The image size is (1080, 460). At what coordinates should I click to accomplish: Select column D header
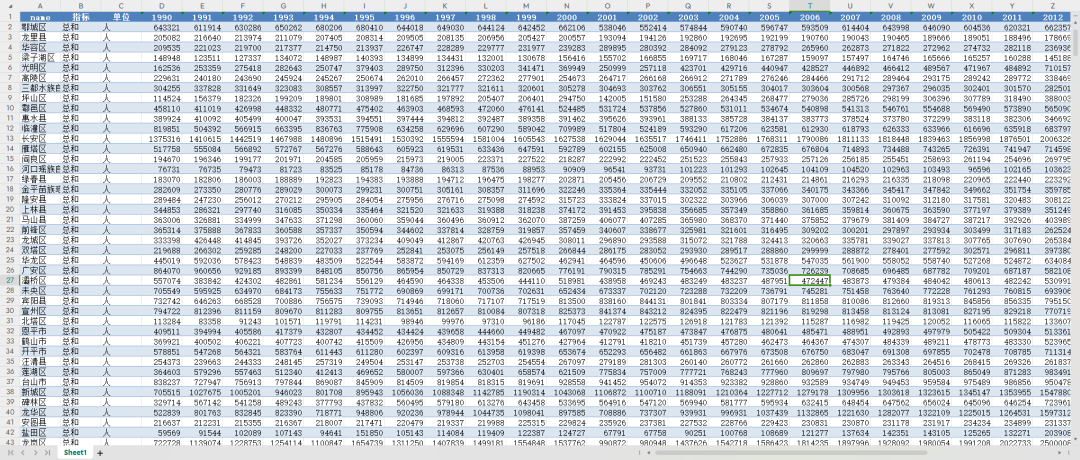tap(161, 5)
